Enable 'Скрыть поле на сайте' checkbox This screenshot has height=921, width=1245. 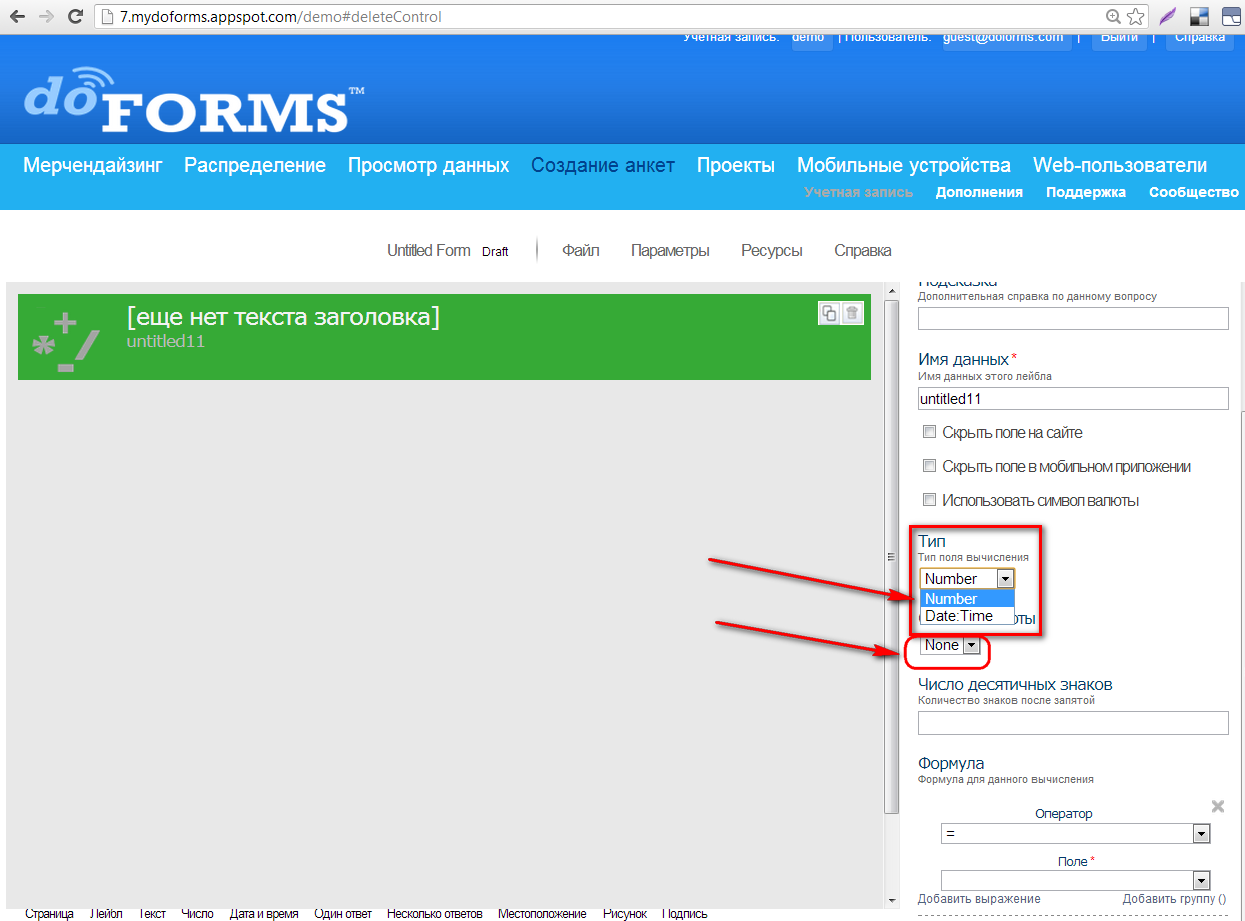click(x=929, y=432)
